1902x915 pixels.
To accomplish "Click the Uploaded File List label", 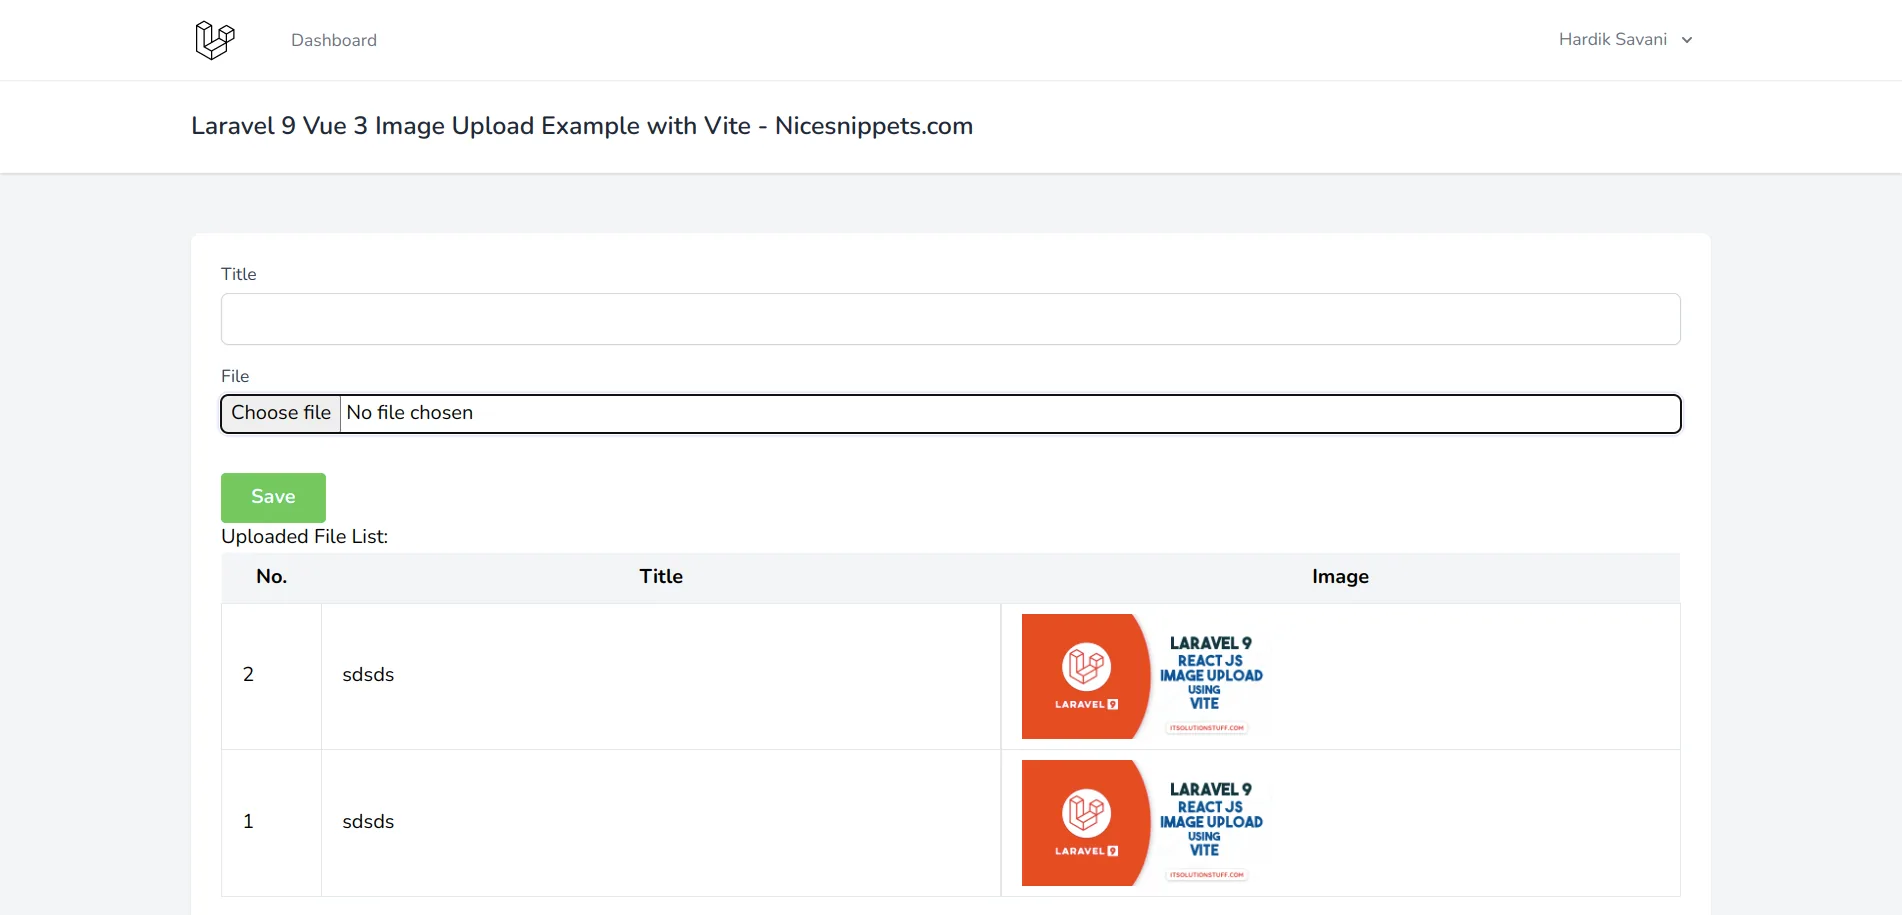I will [x=304, y=537].
